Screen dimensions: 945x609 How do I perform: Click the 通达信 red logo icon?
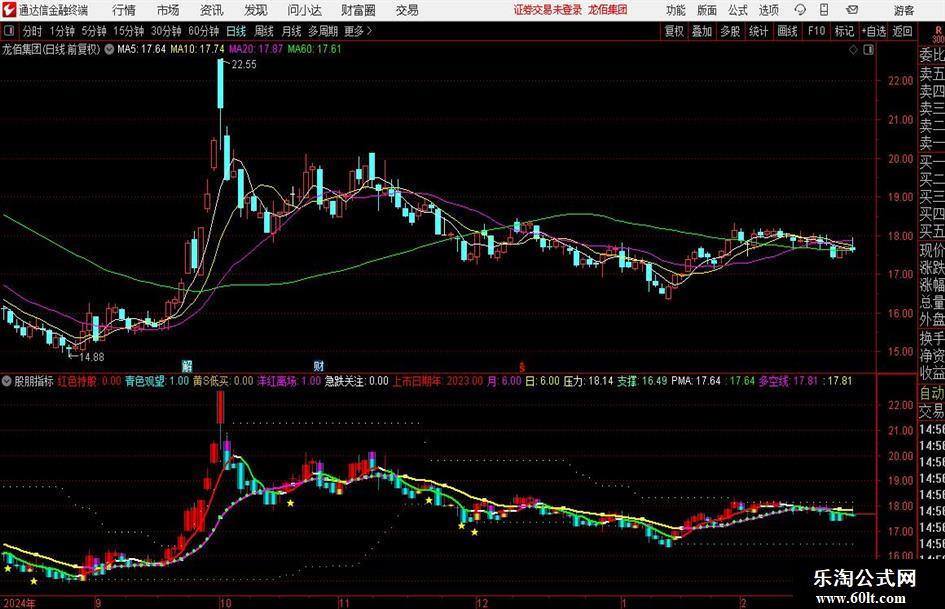coord(9,10)
